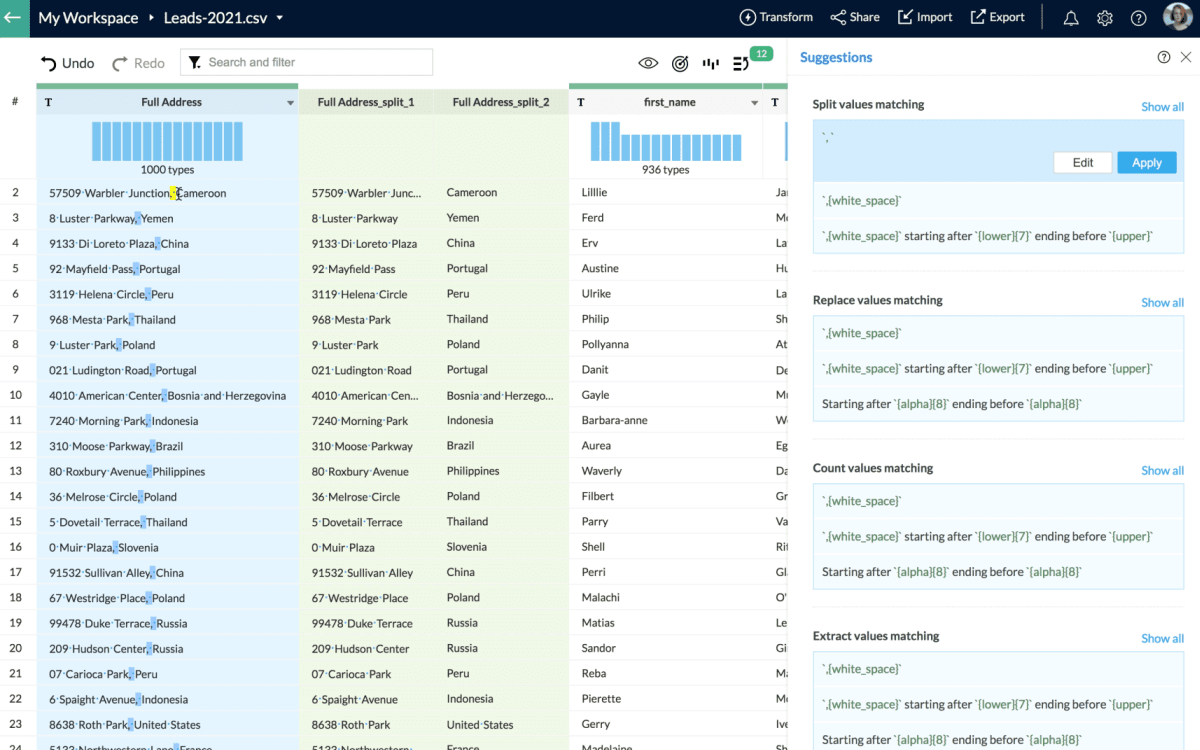This screenshot has height=750, width=1200.
Task: Open the first_name column dropdown arrow
Action: click(755, 103)
